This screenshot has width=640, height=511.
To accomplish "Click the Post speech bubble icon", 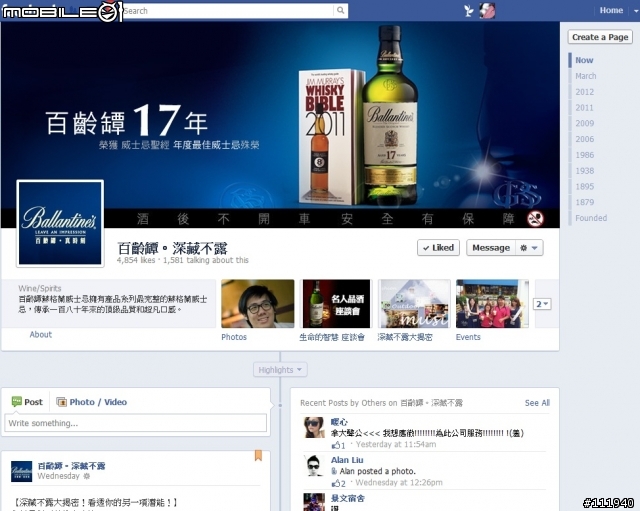I will pos(16,402).
